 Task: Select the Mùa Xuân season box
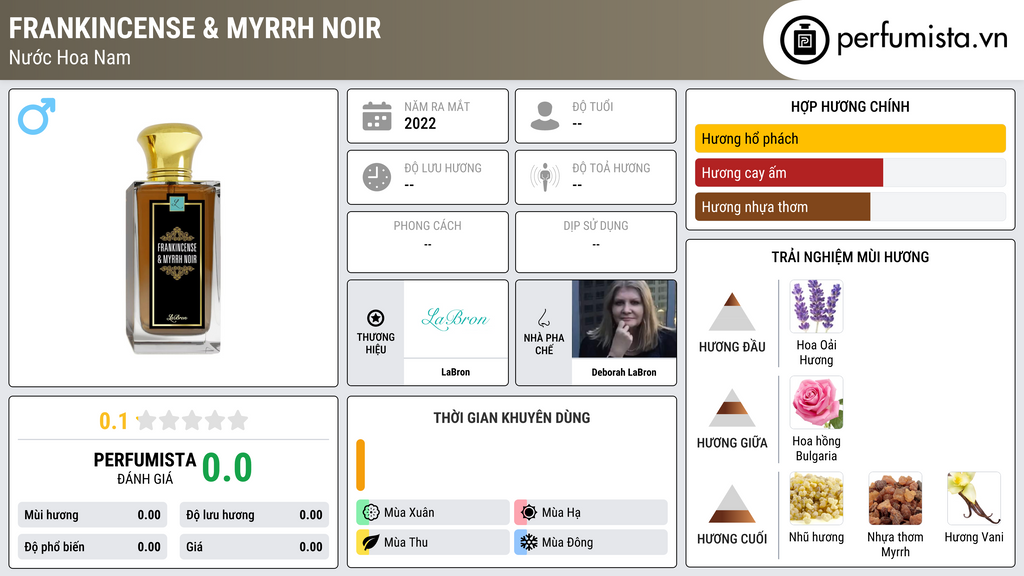[x=433, y=513]
